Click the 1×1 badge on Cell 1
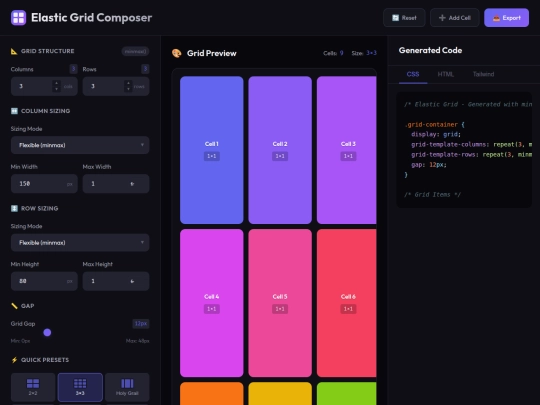Image resolution: width=540 pixels, height=405 pixels. pos(211,156)
